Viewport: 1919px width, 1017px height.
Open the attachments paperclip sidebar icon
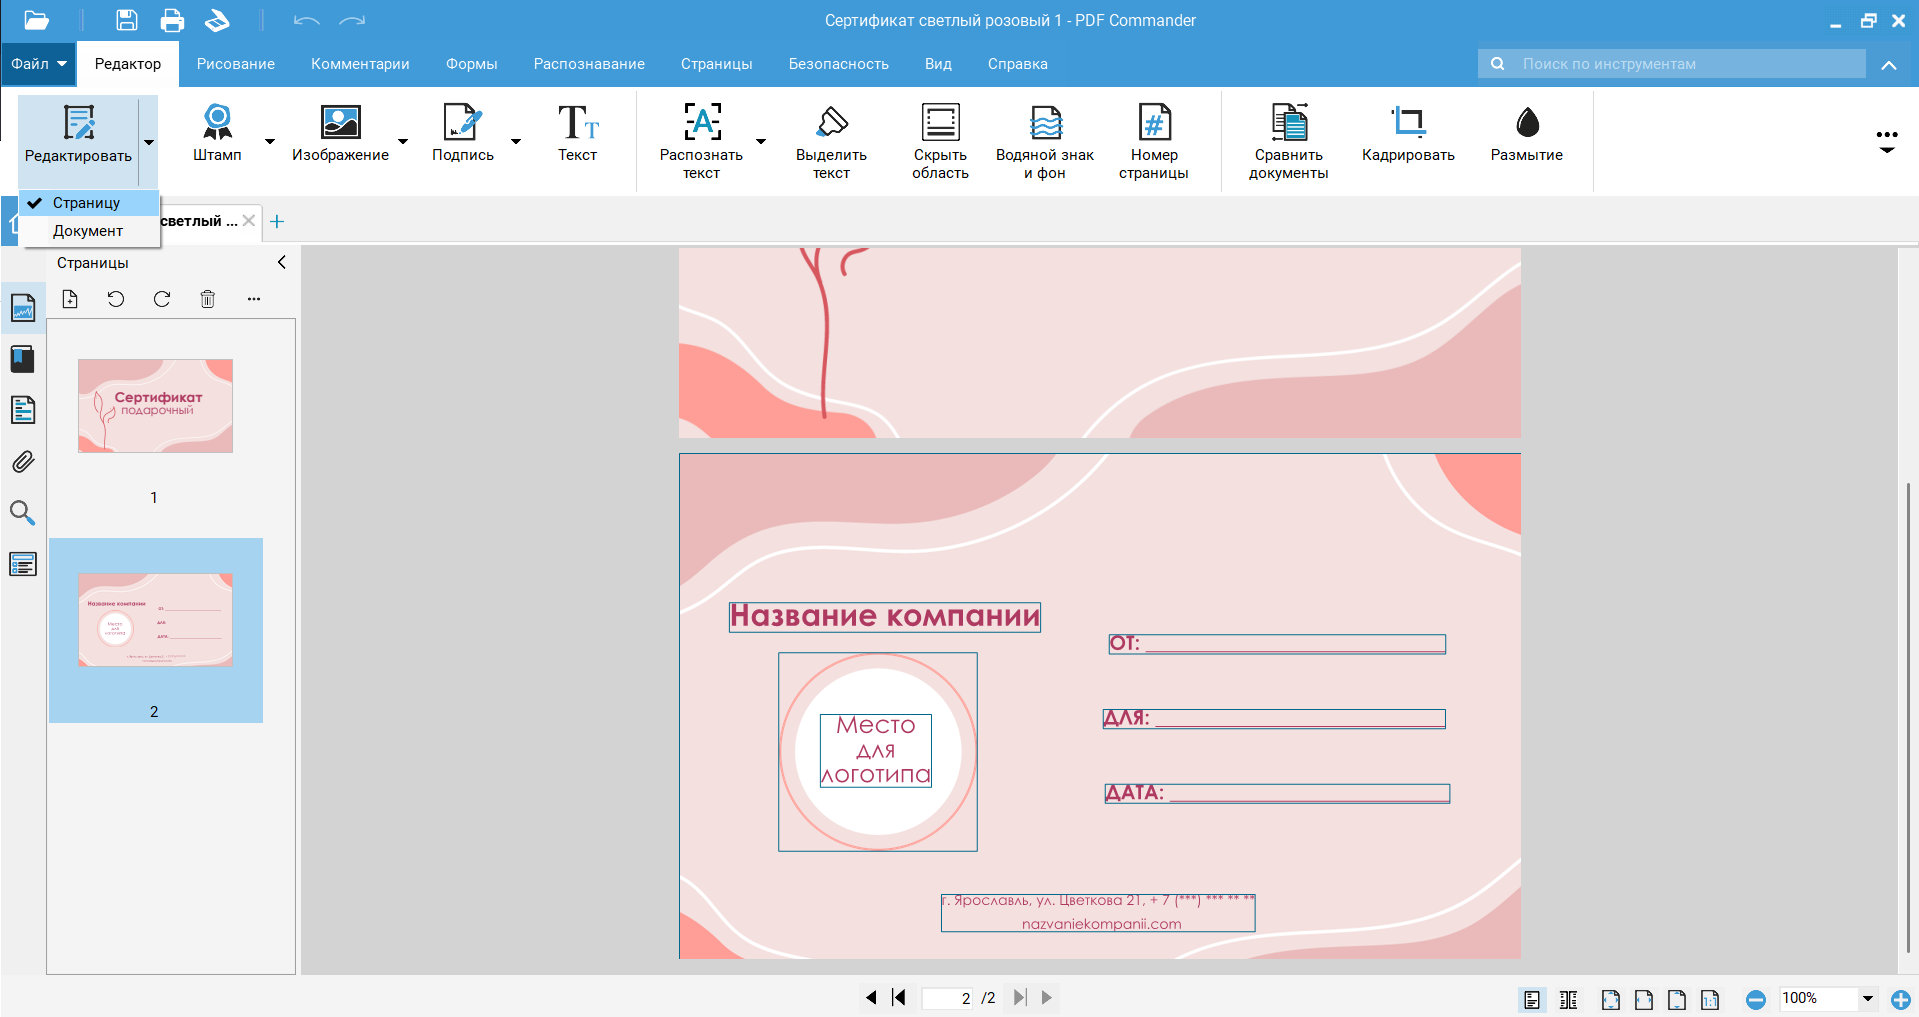point(23,462)
